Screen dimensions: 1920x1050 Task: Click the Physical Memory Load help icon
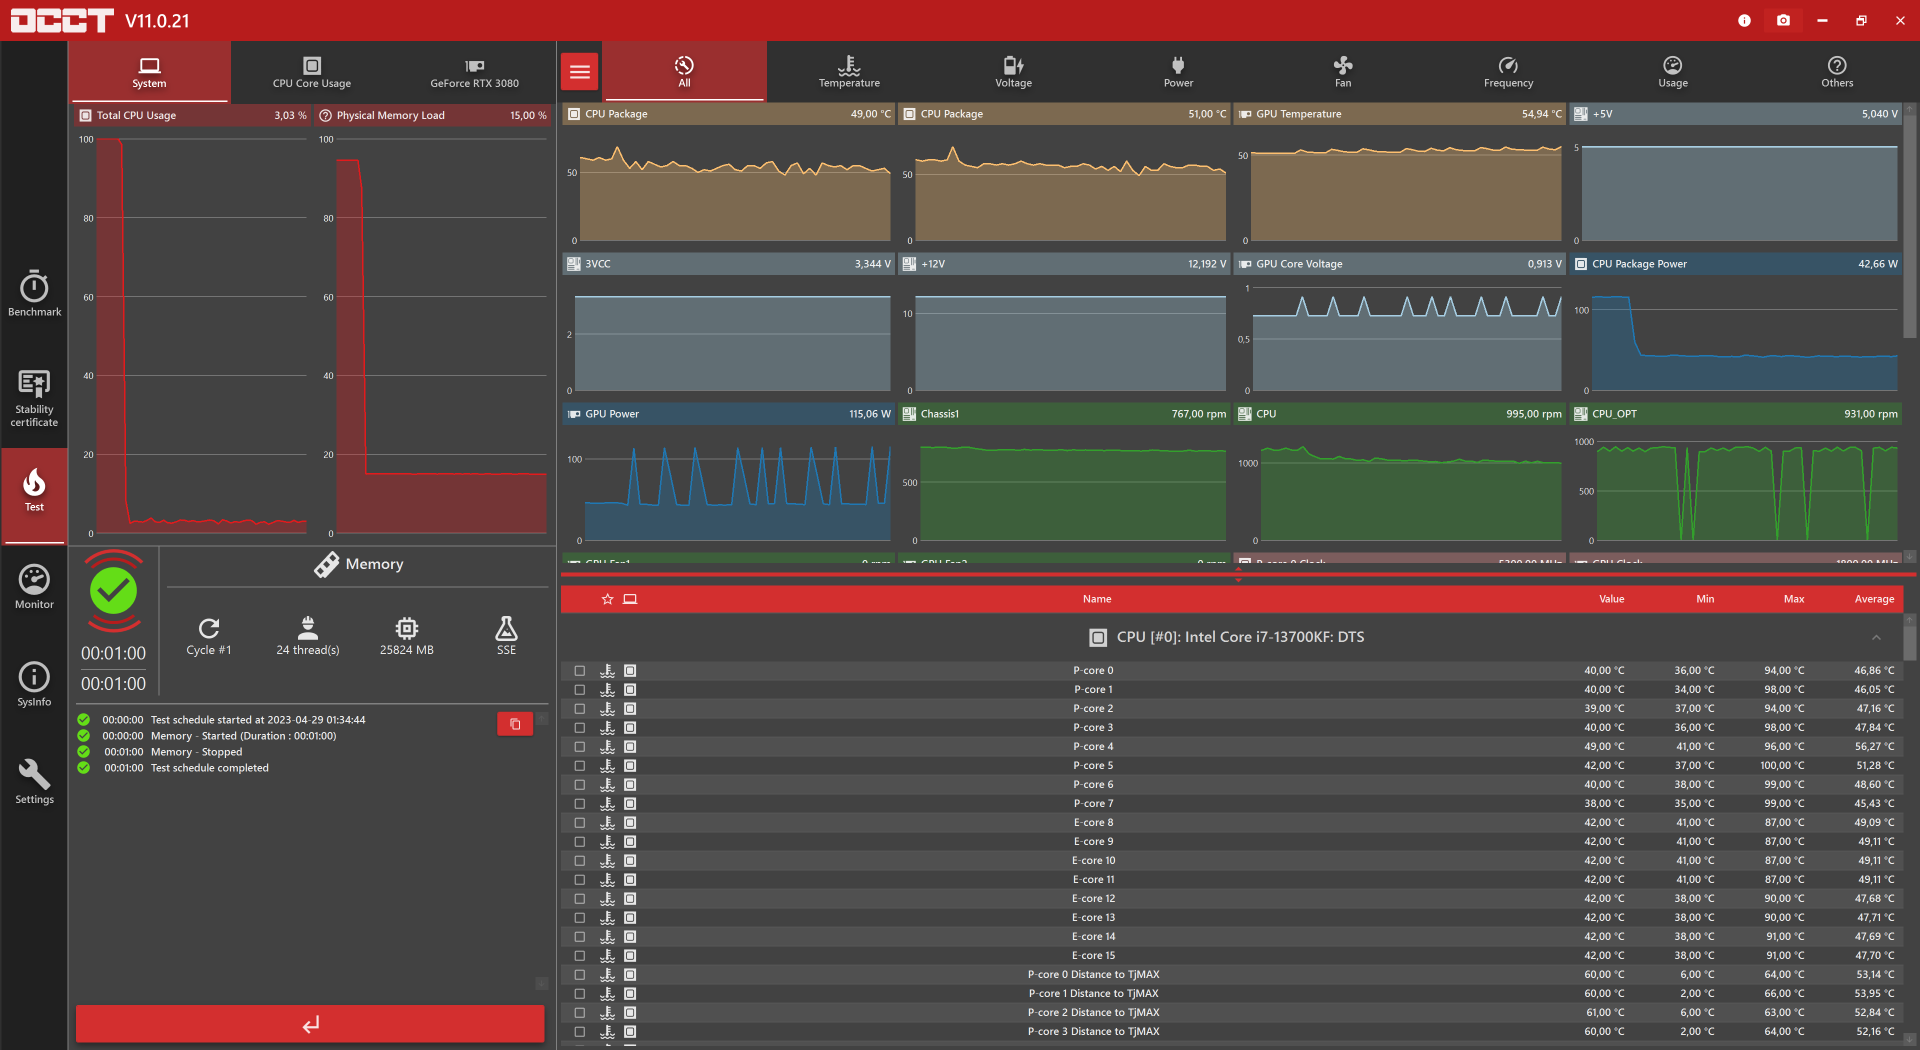[325, 115]
